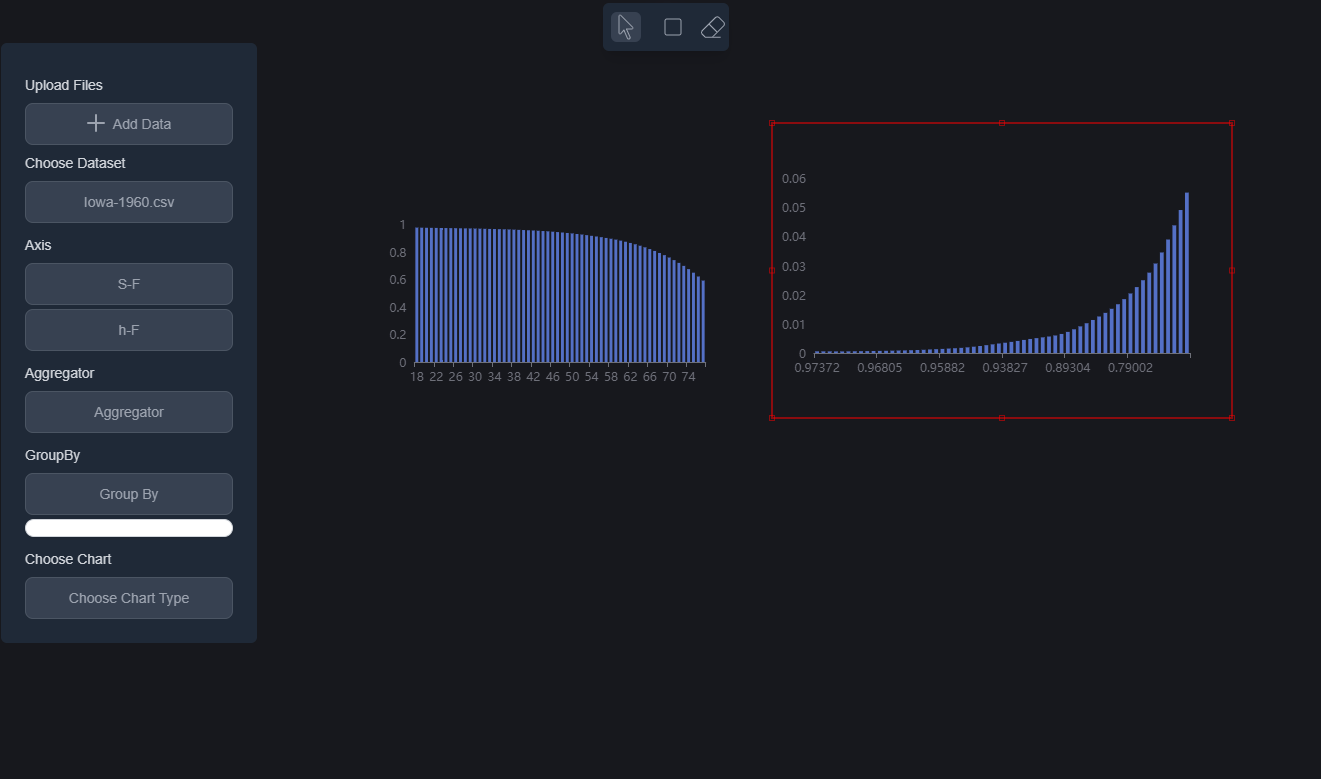Click the bottom-center handle of selected chart
The width and height of the screenshot is (1321, 779).
point(1002,418)
